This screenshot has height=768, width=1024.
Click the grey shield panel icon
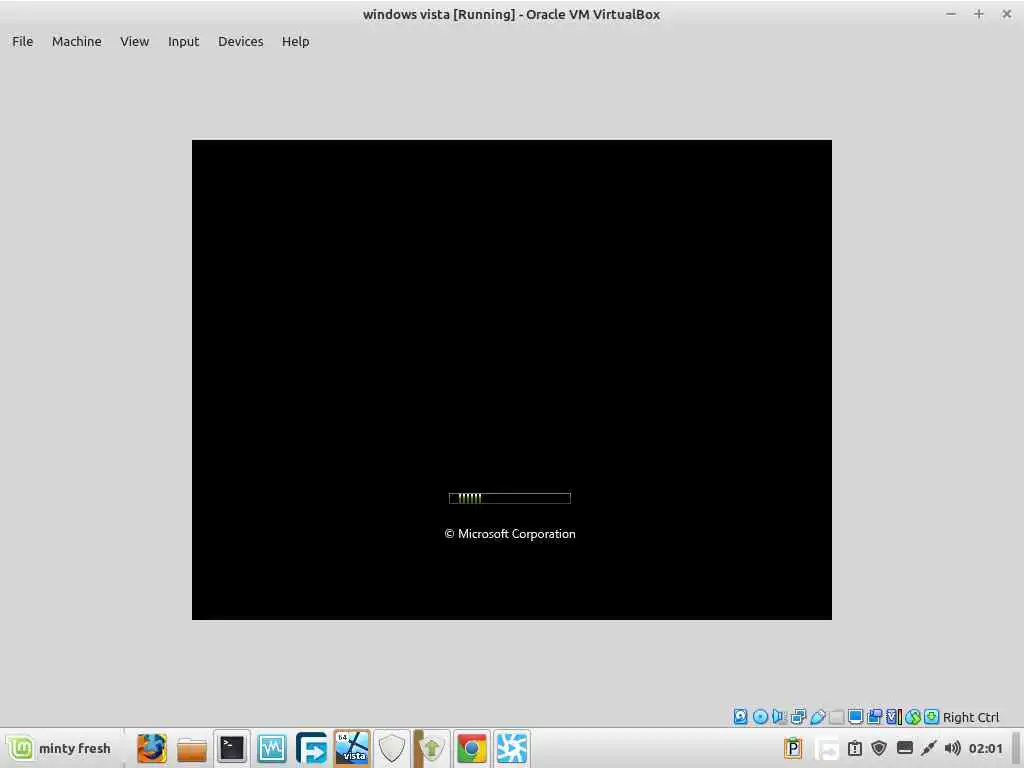[392, 748]
